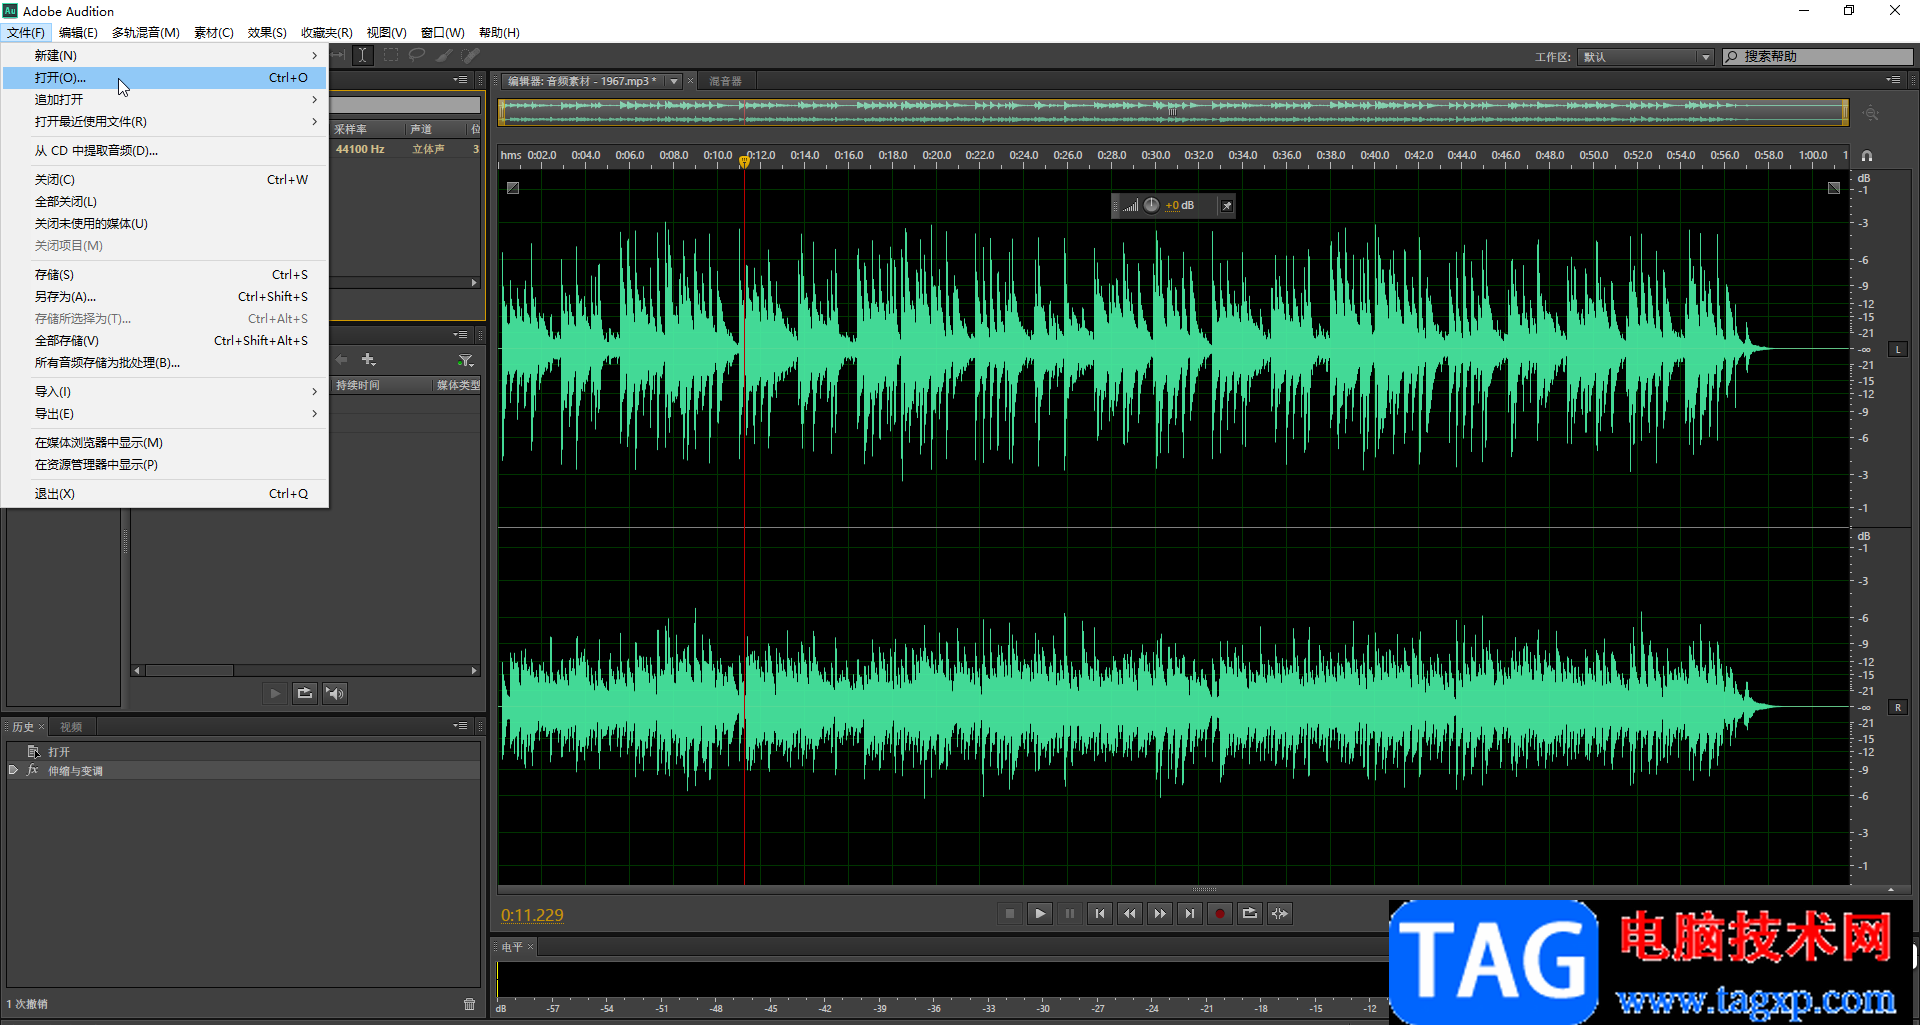Move playhead to next marker
Viewport: 1920px width, 1025px height.
[x=1190, y=914]
